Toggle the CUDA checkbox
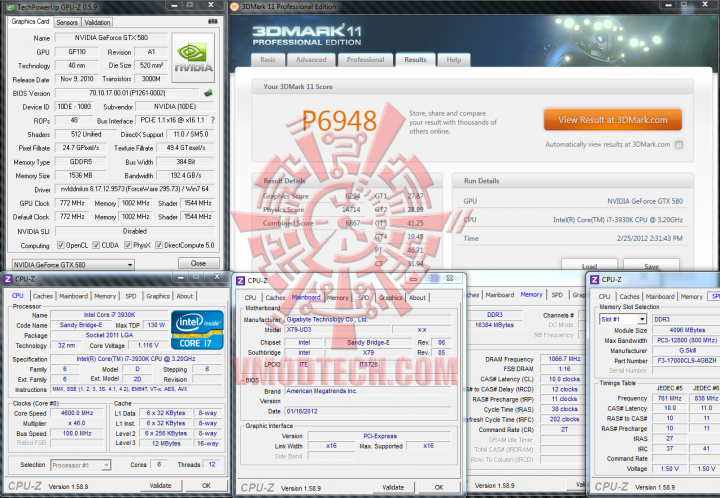This screenshot has width=720, height=498. point(96,245)
